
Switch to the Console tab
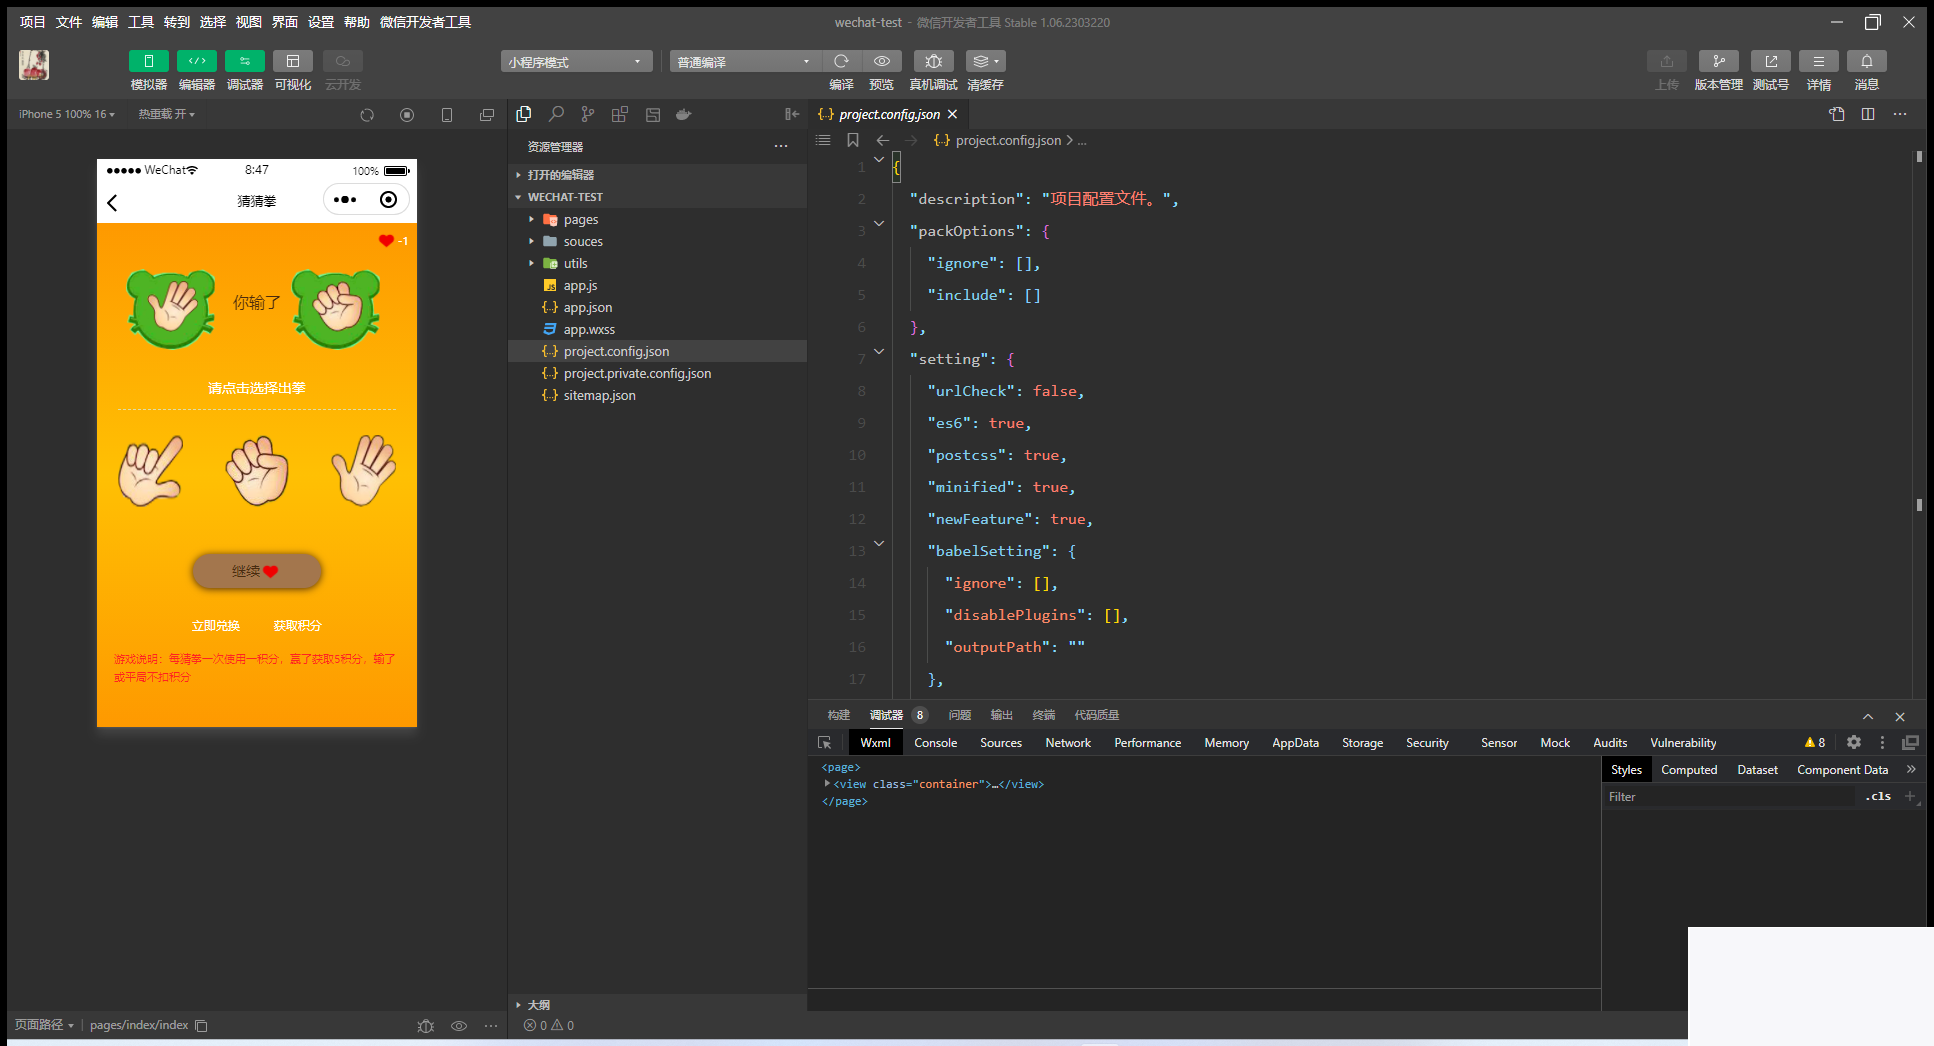pos(935,743)
